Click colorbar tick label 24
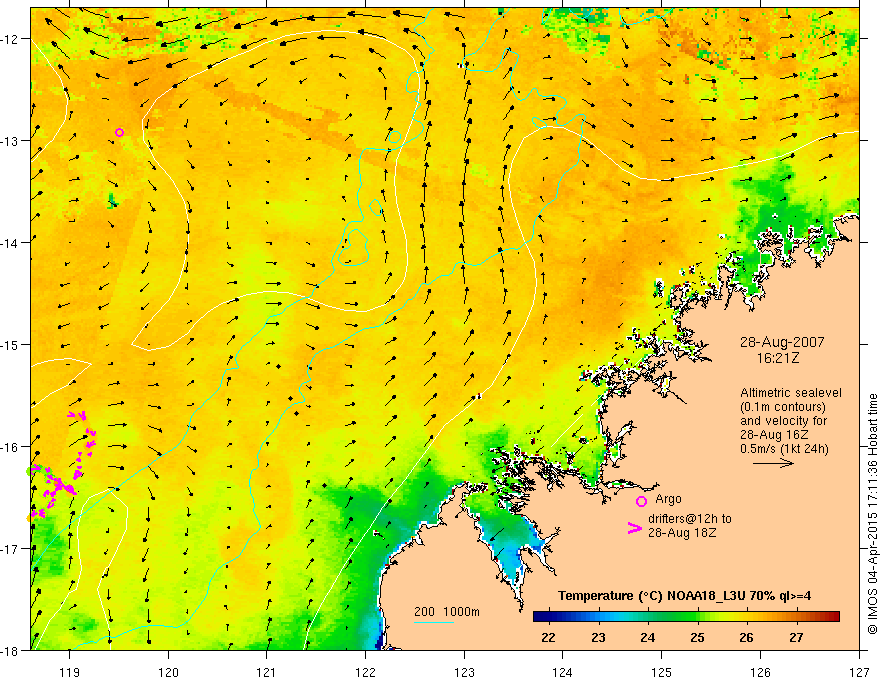Screen dimensions: 880x680 648,638
